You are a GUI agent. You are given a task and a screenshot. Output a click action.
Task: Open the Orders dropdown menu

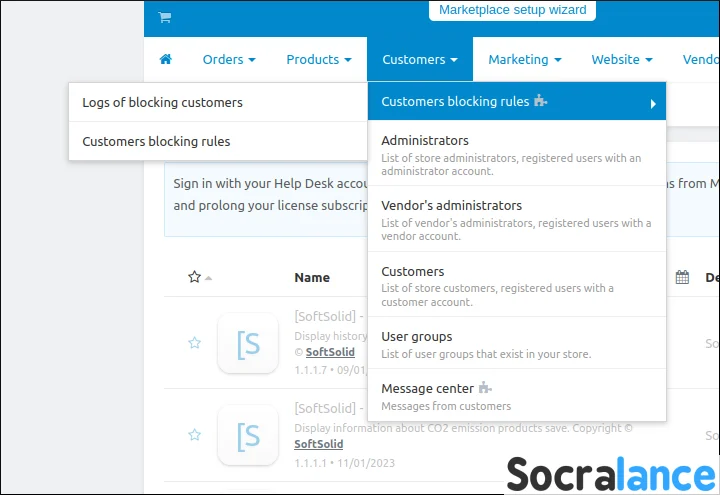click(229, 60)
